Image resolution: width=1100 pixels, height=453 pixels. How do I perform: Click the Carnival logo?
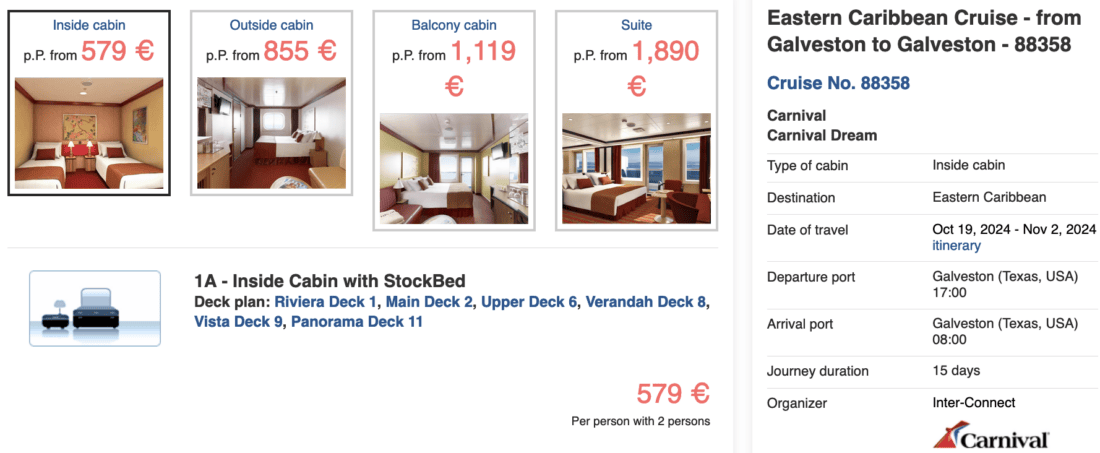[990, 437]
